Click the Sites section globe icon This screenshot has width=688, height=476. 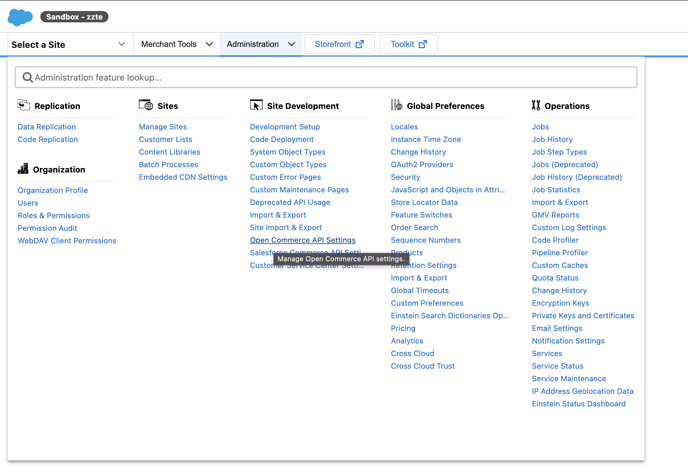click(145, 105)
